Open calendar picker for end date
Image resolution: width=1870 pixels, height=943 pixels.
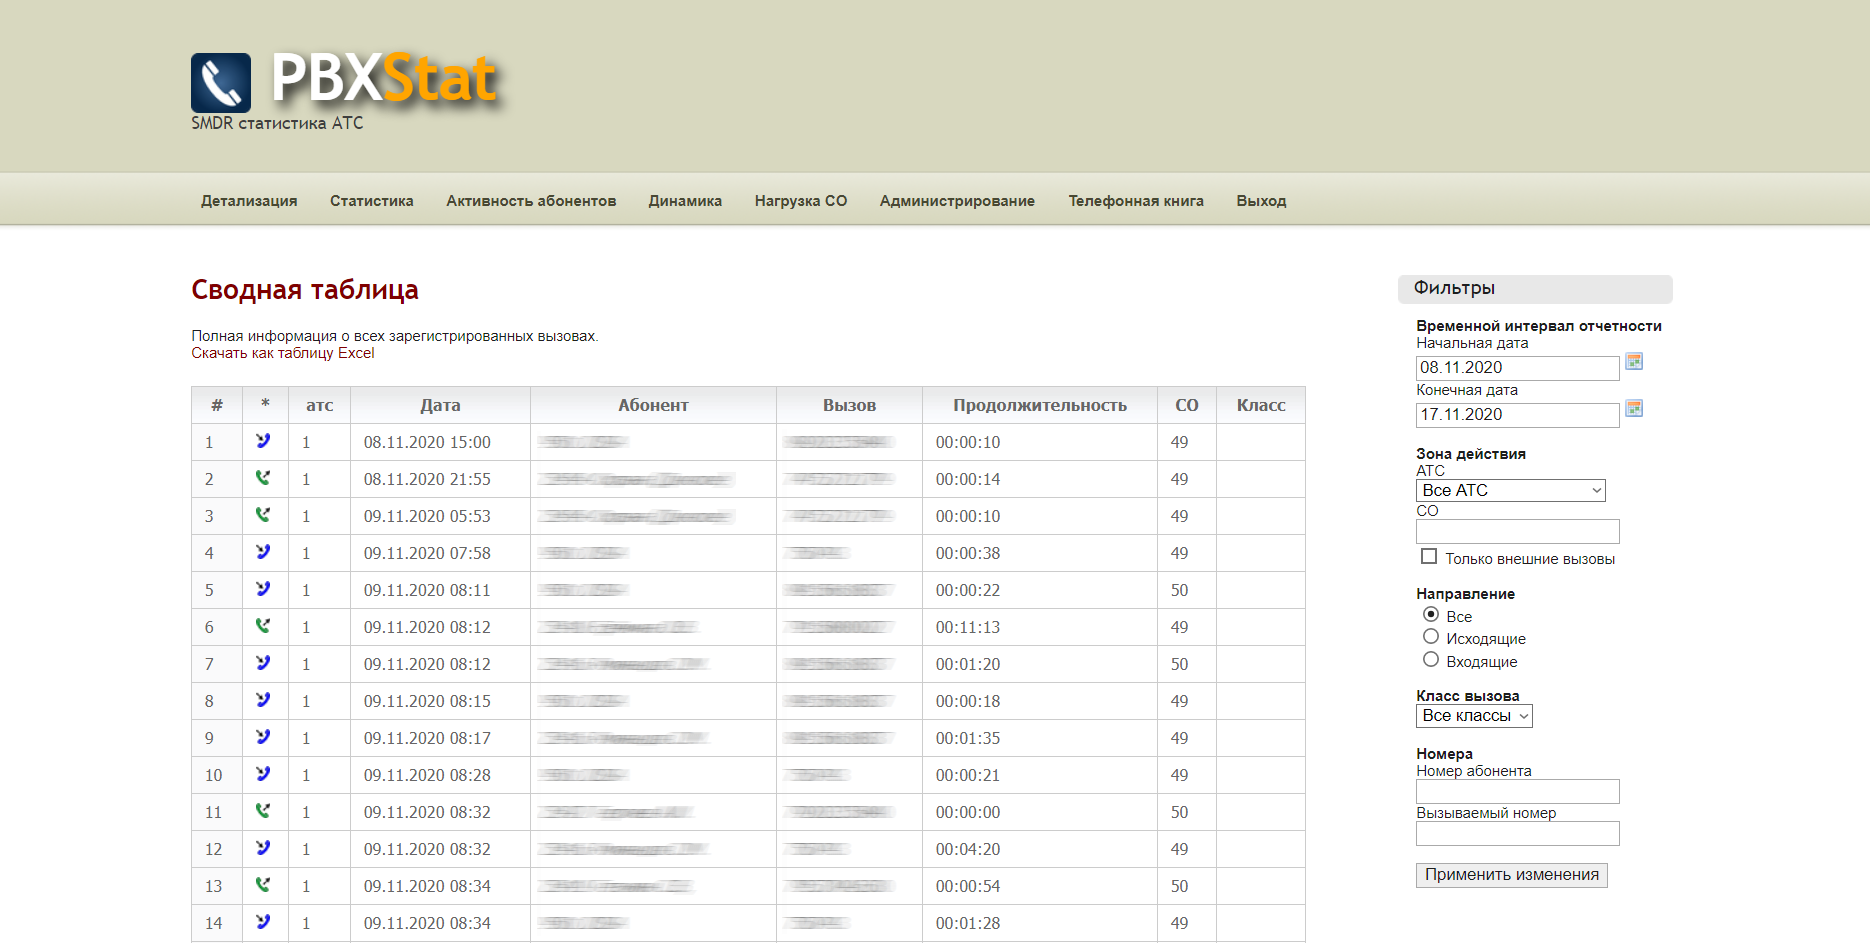coord(1634,408)
